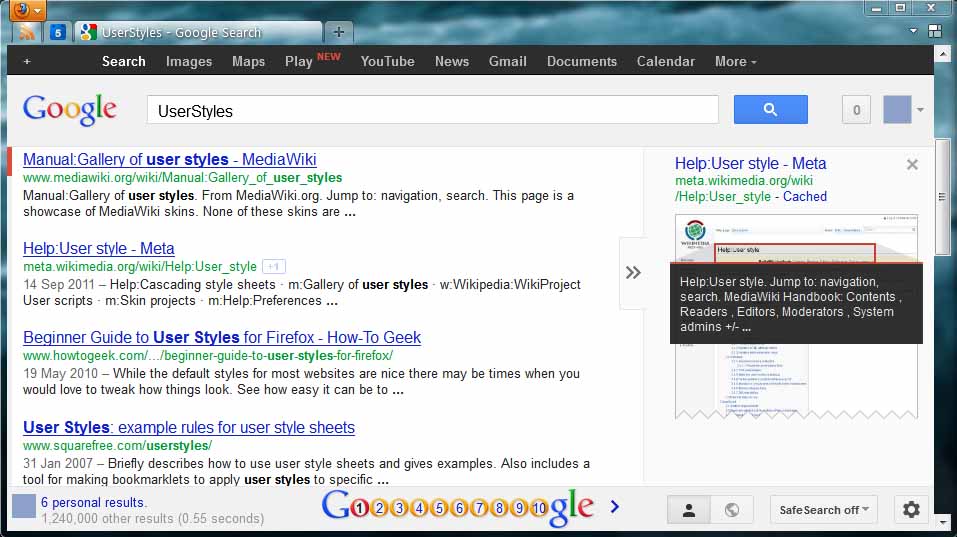Open Beginner Guide to User Styles link

222,338
